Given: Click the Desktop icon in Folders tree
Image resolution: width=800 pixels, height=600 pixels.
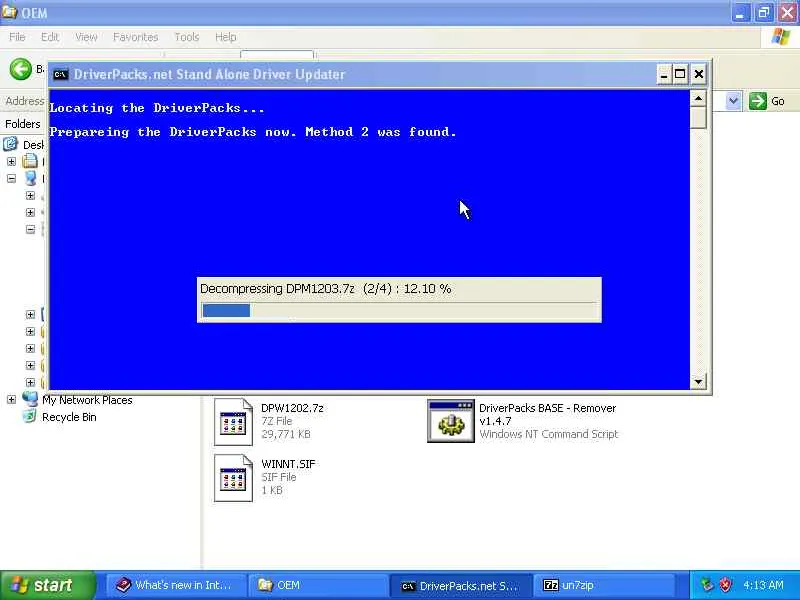Looking at the screenshot, I should point(11,144).
